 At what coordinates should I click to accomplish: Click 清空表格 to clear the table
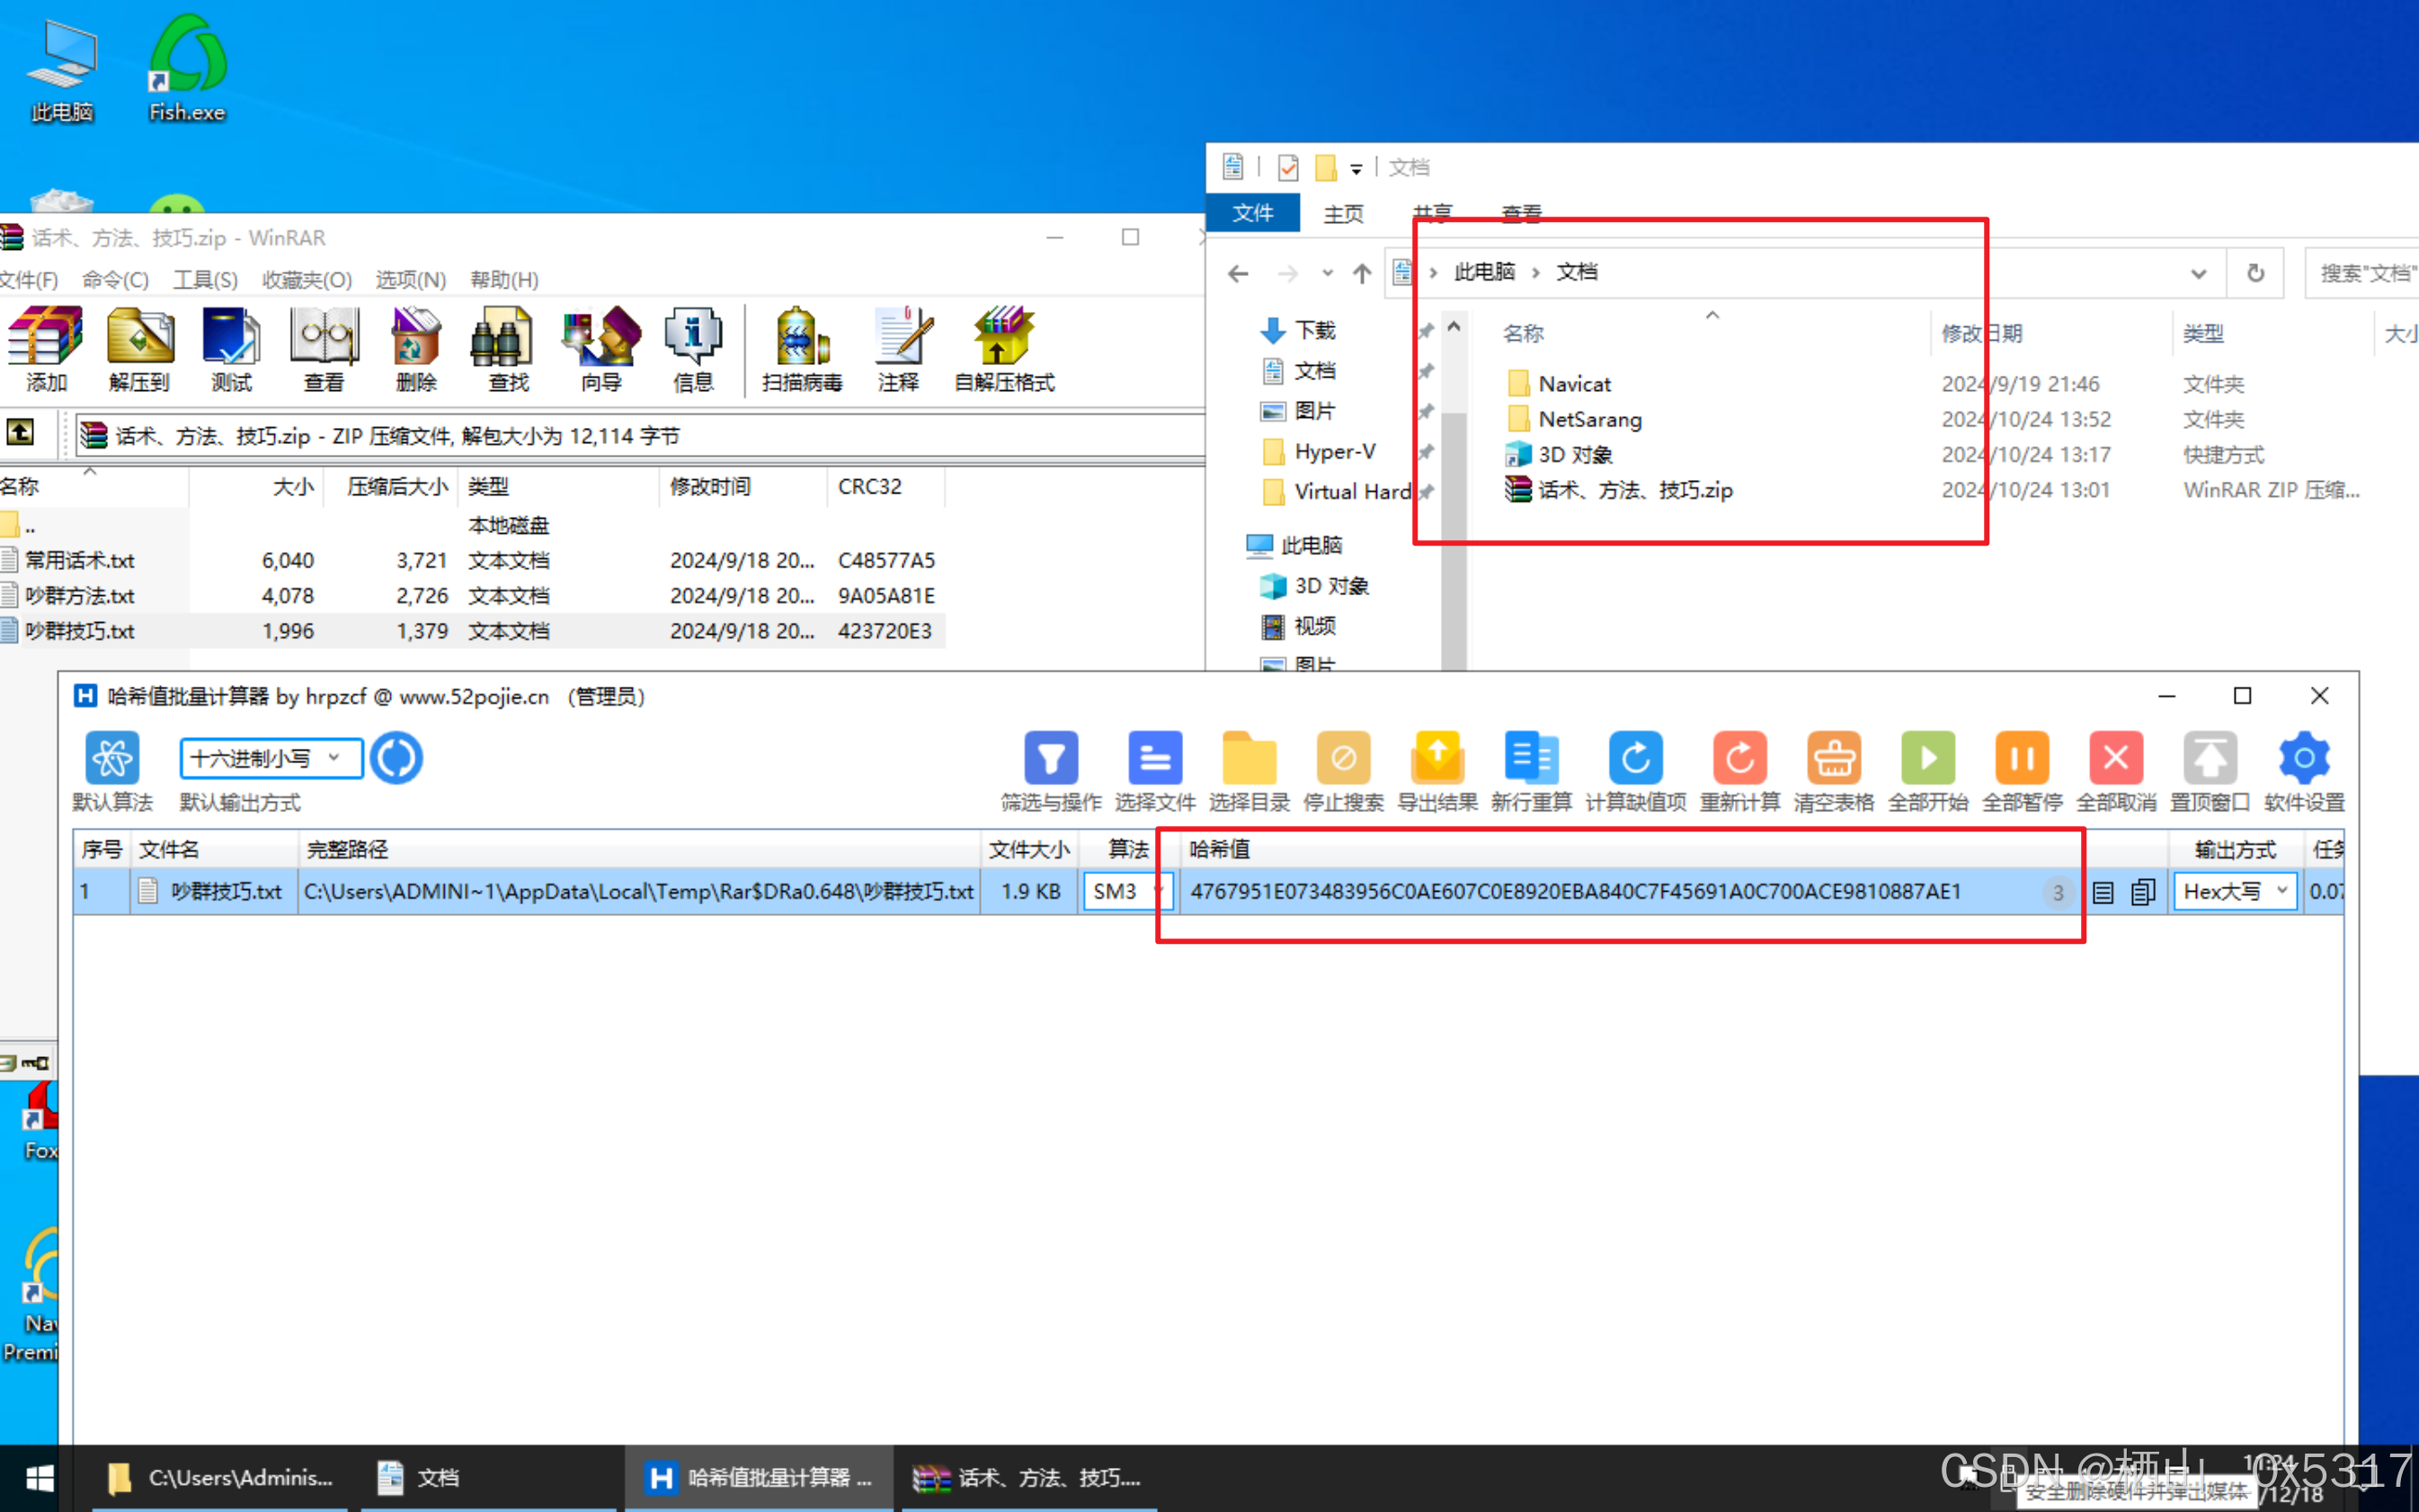[1833, 760]
